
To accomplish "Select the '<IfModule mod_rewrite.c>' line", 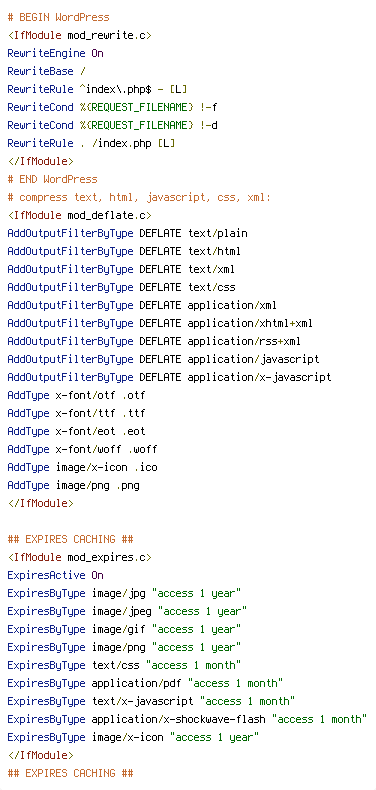I will (x=80, y=35).
